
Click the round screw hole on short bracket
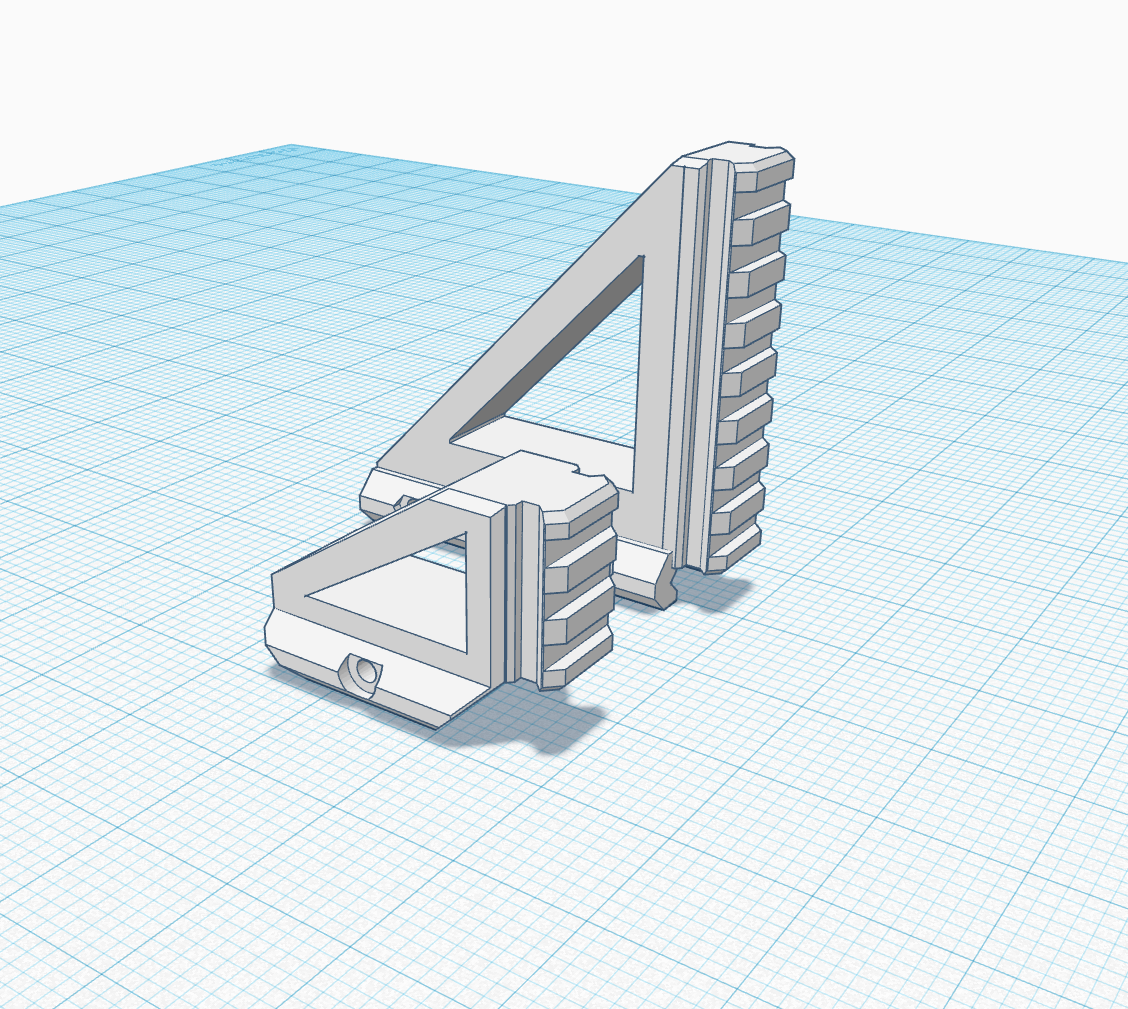pyautogui.click(x=365, y=672)
